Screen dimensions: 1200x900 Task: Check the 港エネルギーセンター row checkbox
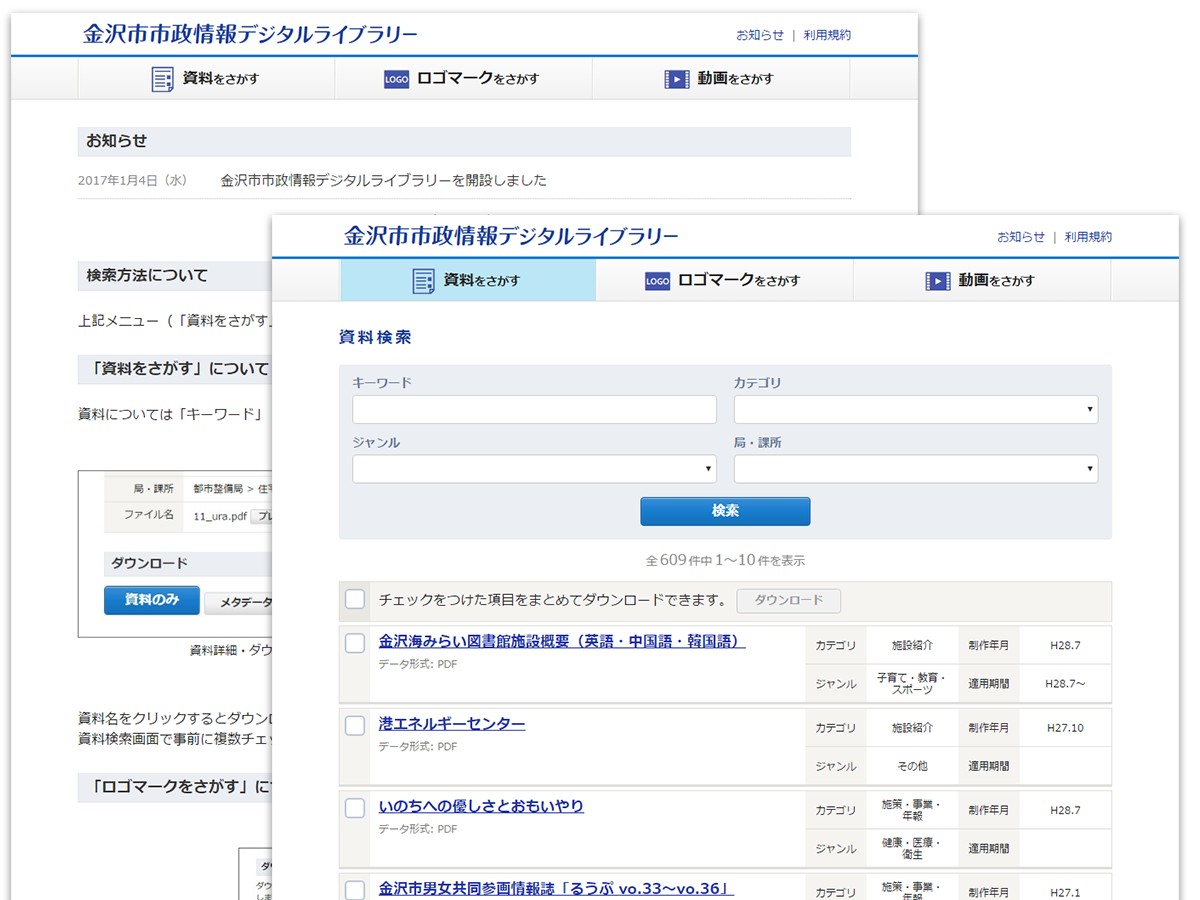355,725
